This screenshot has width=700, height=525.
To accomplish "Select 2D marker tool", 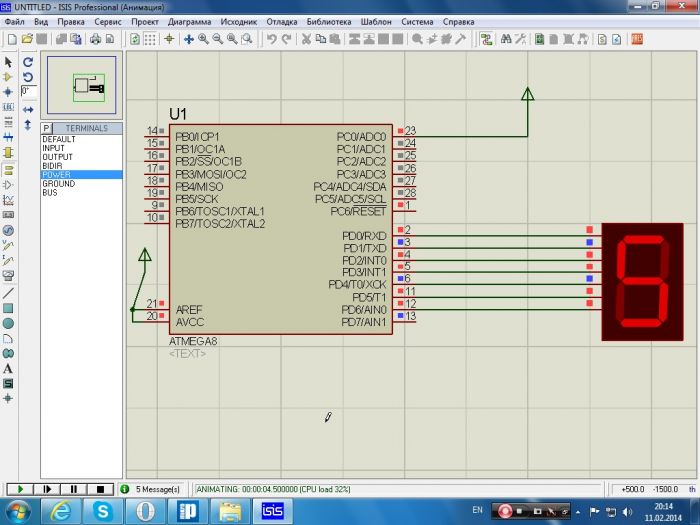I will point(8,399).
